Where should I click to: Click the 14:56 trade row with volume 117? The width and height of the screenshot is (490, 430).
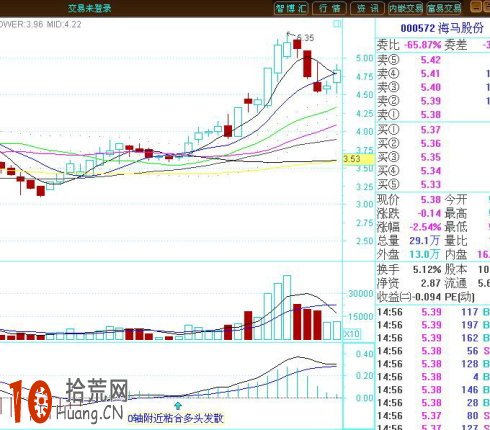[433, 312]
